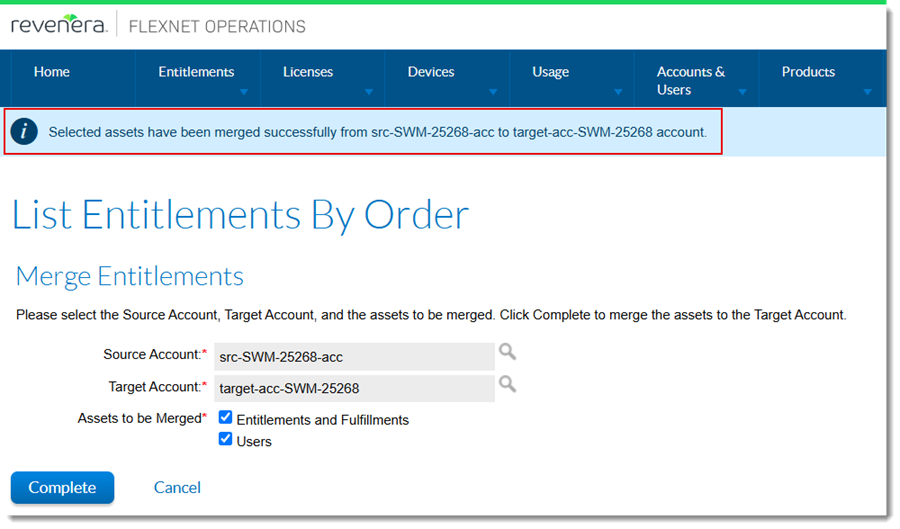
Task: Click the Source Account input field
Action: 354,356
